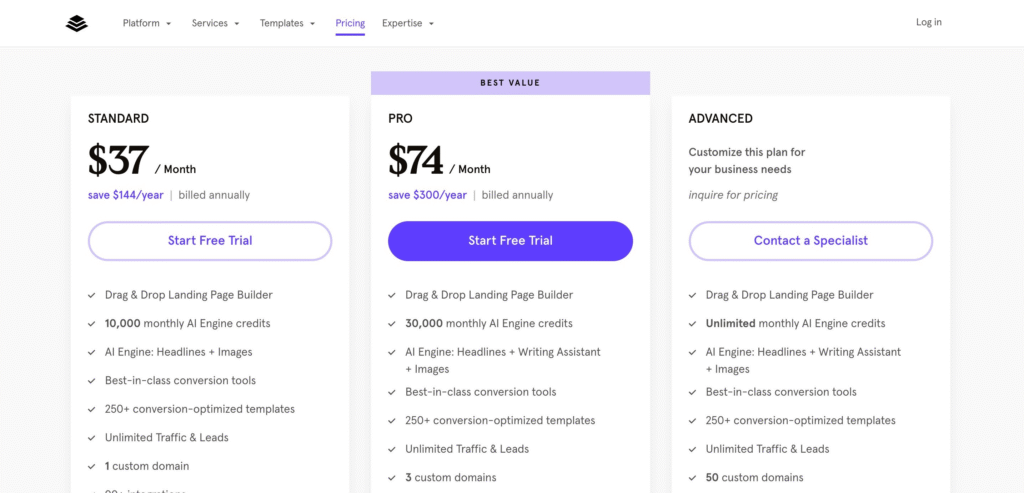Click Contact a Specialist button

tap(810, 241)
